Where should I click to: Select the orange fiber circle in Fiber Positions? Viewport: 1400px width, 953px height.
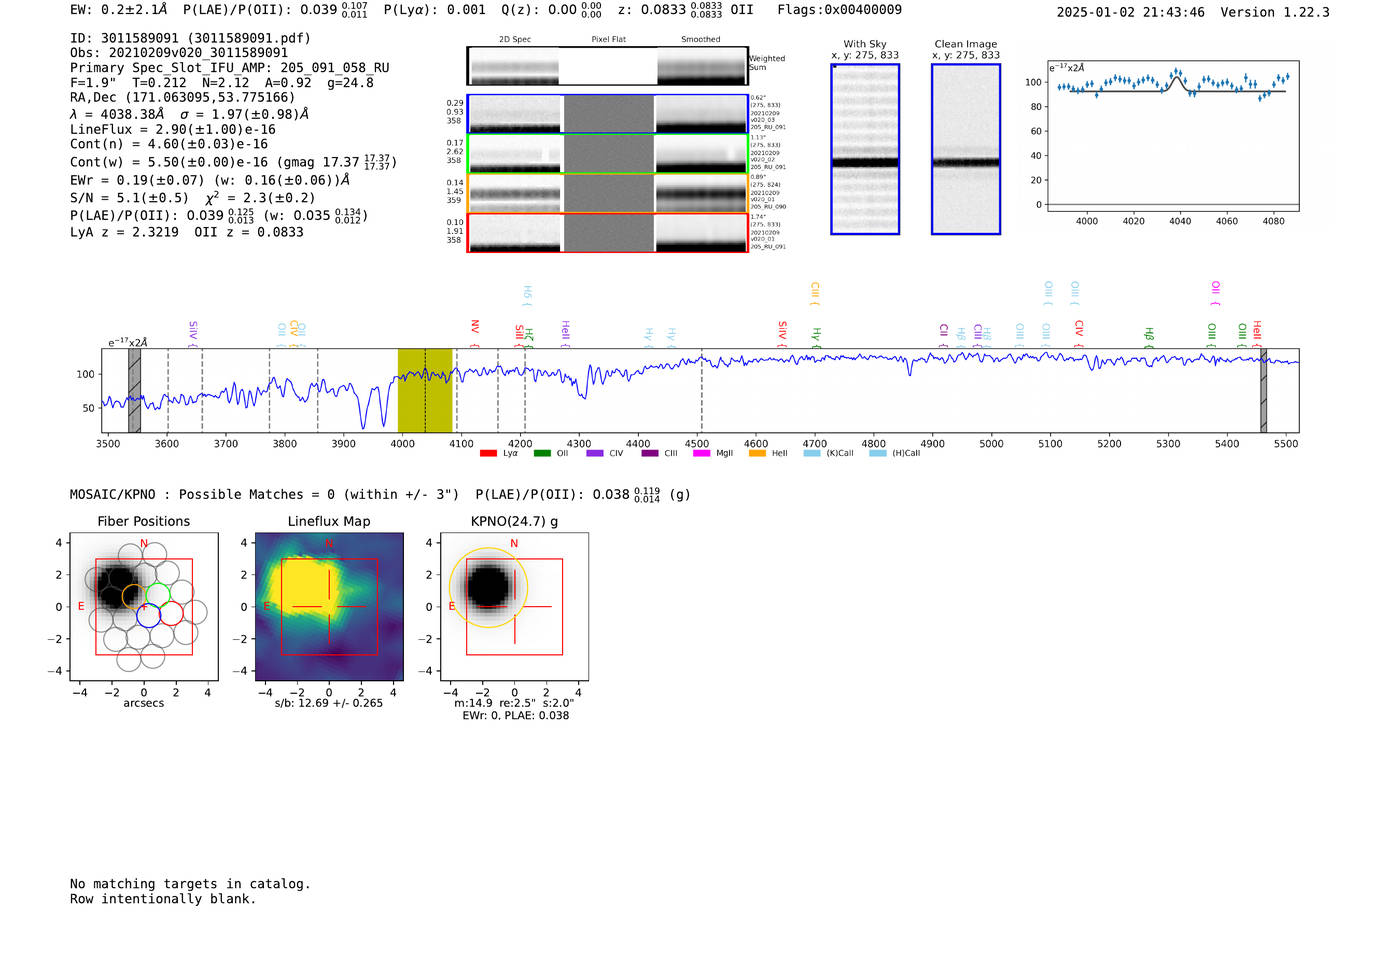pyautogui.click(x=133, y=597)
